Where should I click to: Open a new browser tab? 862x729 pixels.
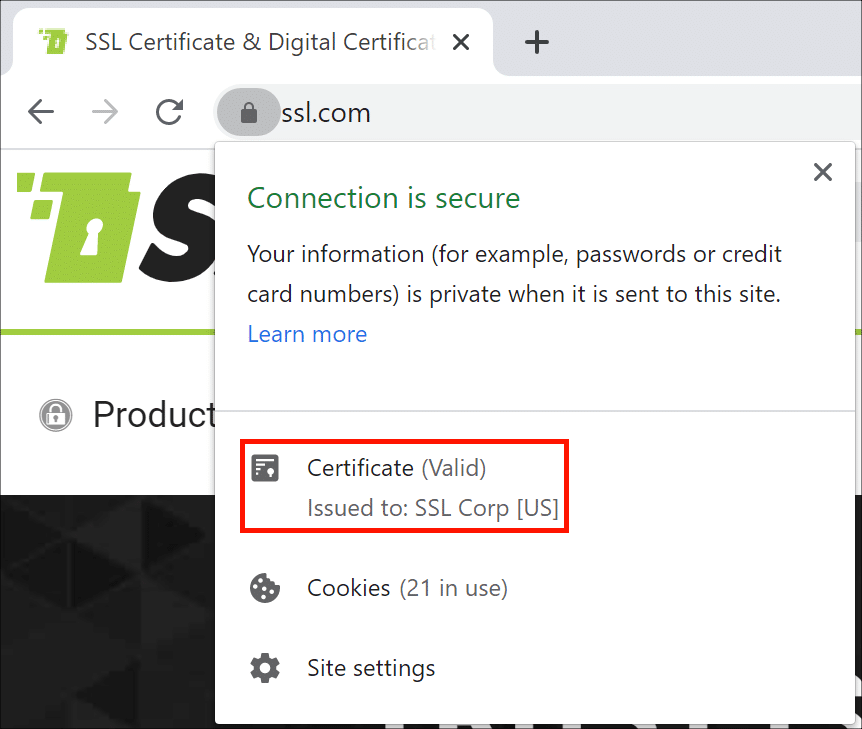pyautogui.click(x=537, y=42)
